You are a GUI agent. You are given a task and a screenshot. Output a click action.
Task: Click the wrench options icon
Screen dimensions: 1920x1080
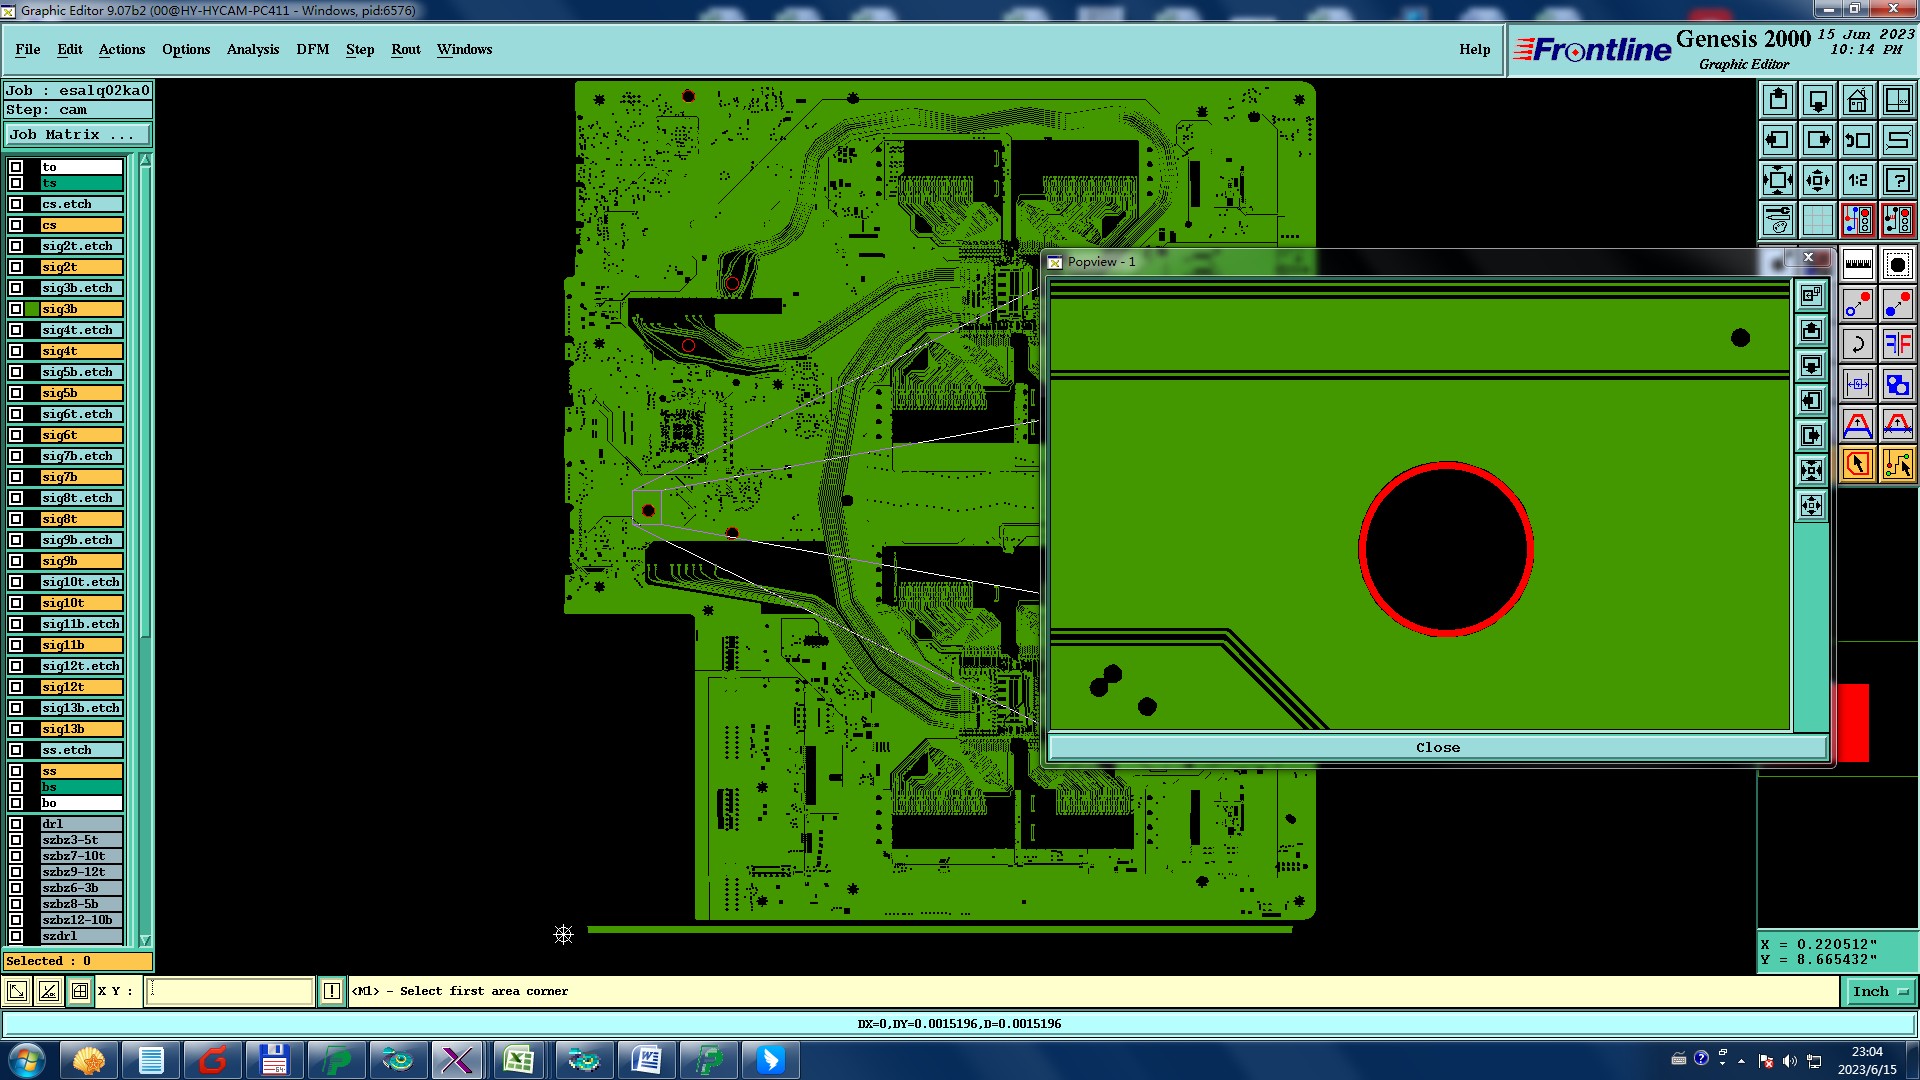pos(1777,220)
